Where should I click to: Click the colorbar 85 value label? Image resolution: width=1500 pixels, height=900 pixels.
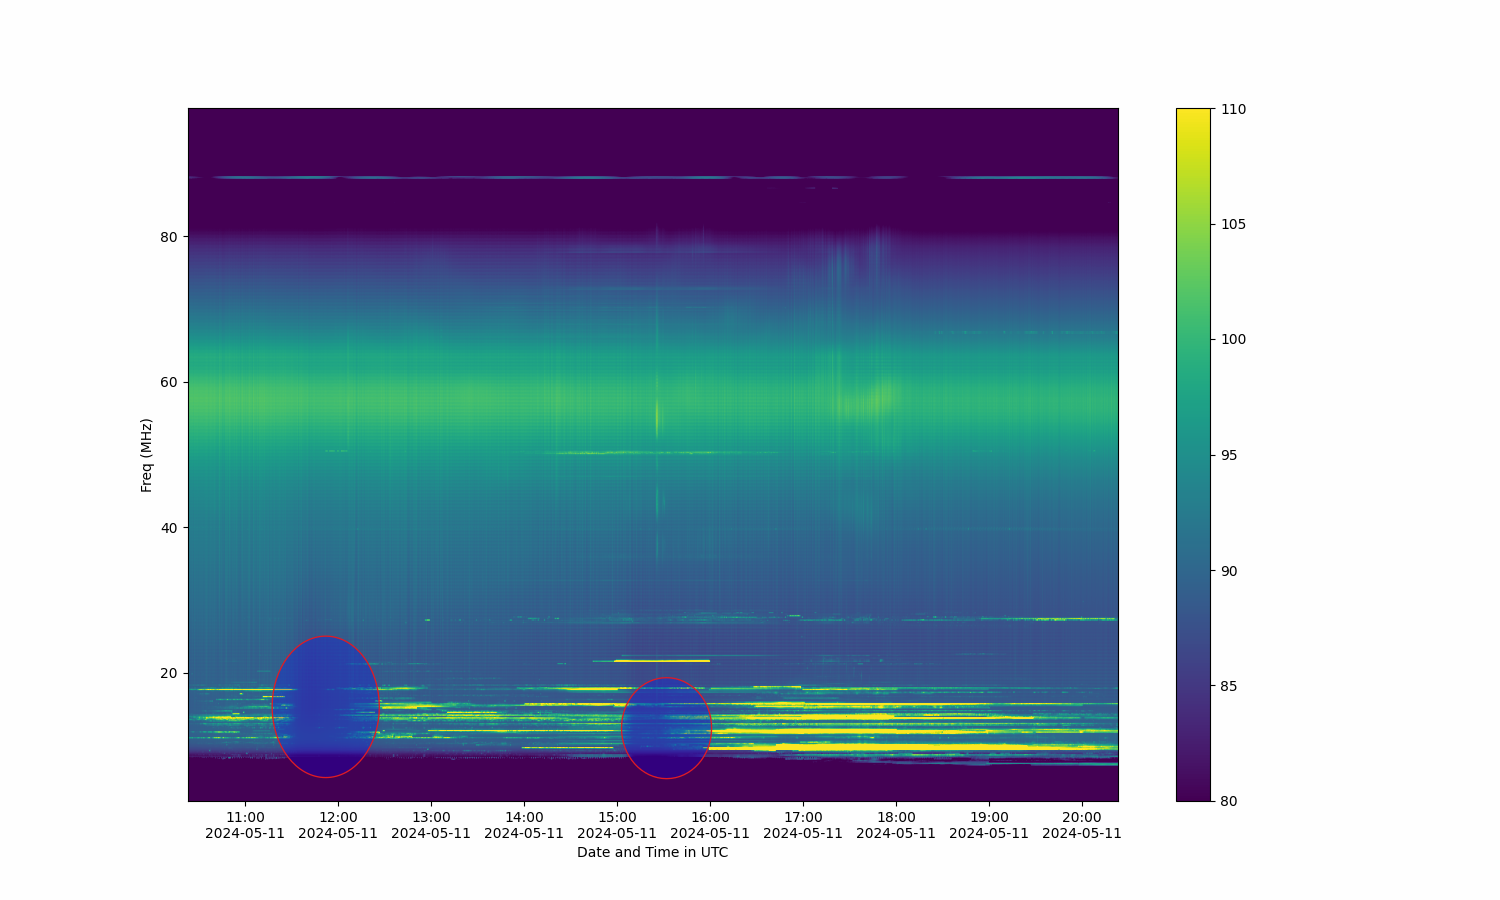(1229, 686)
